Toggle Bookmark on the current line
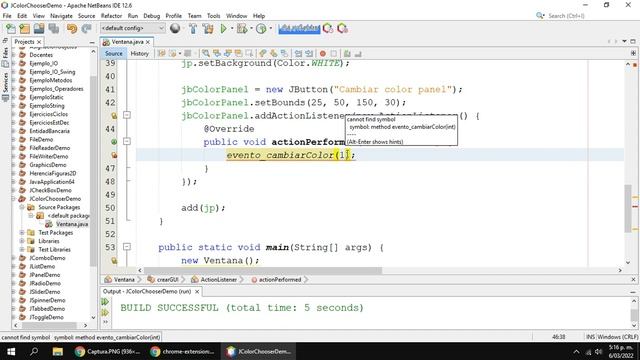 tap(284, 53)
